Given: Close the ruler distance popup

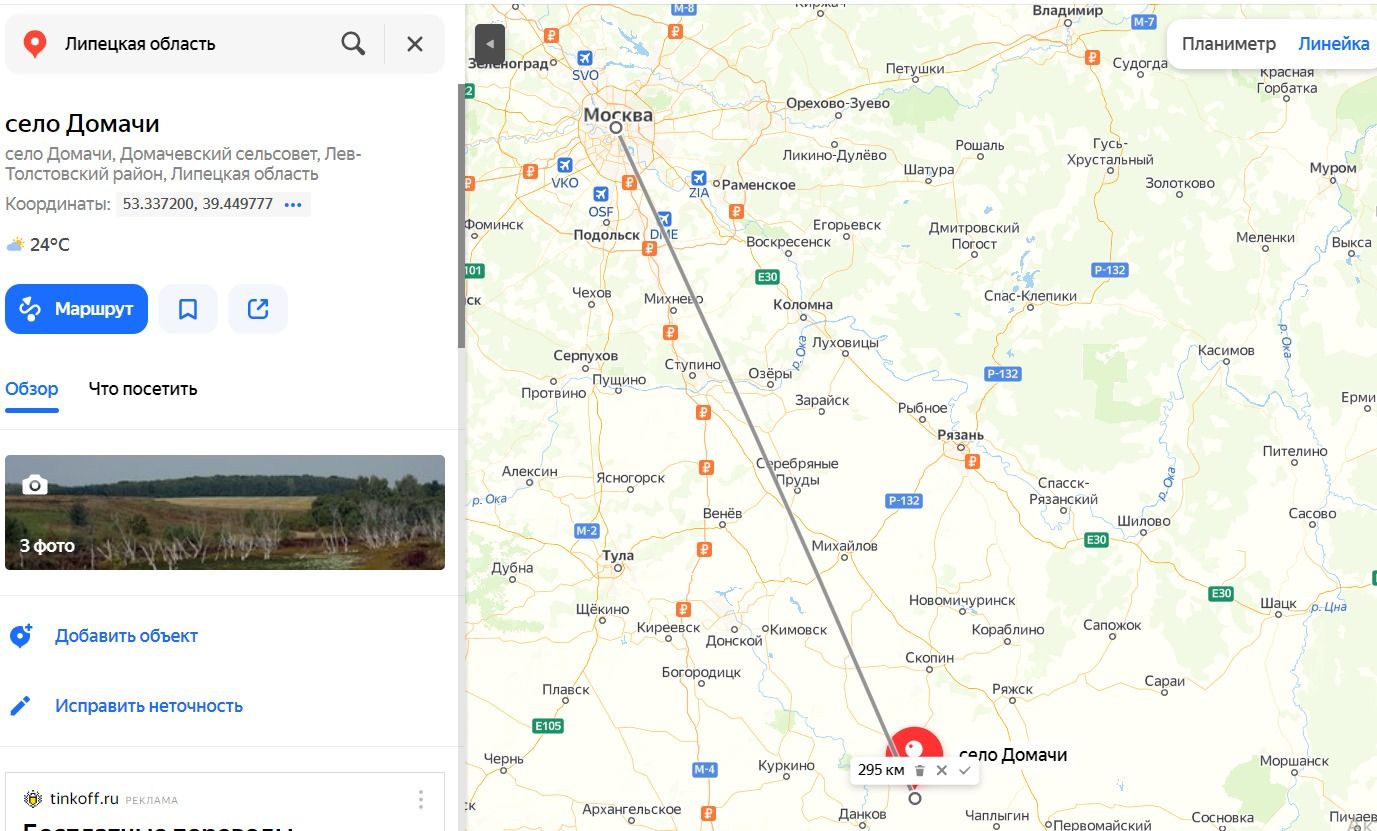Looking at the screenshot, I should (942, 770).
